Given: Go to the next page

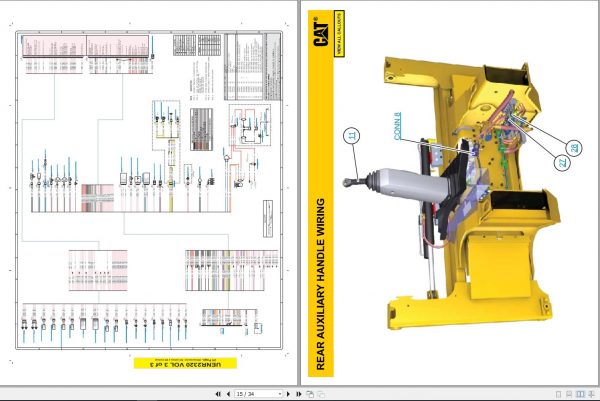Looking at the screenshot, I should (288, 394).
